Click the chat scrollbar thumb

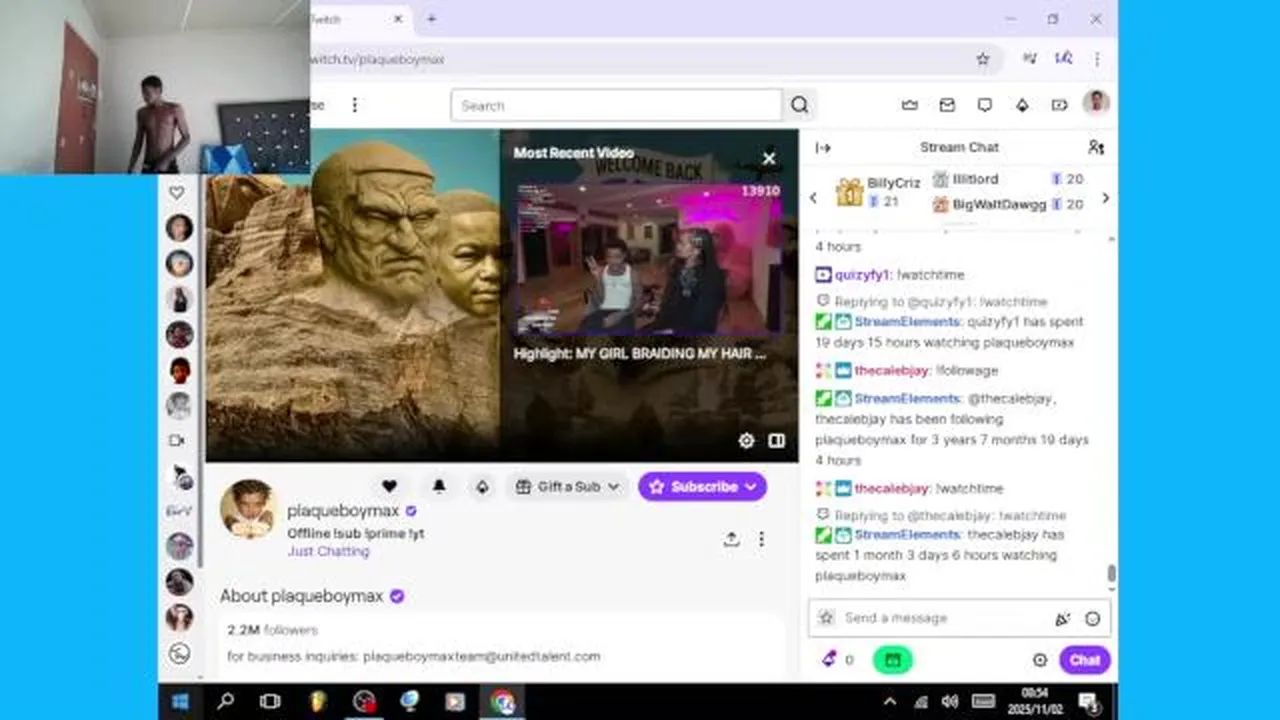coord(1111,574)
